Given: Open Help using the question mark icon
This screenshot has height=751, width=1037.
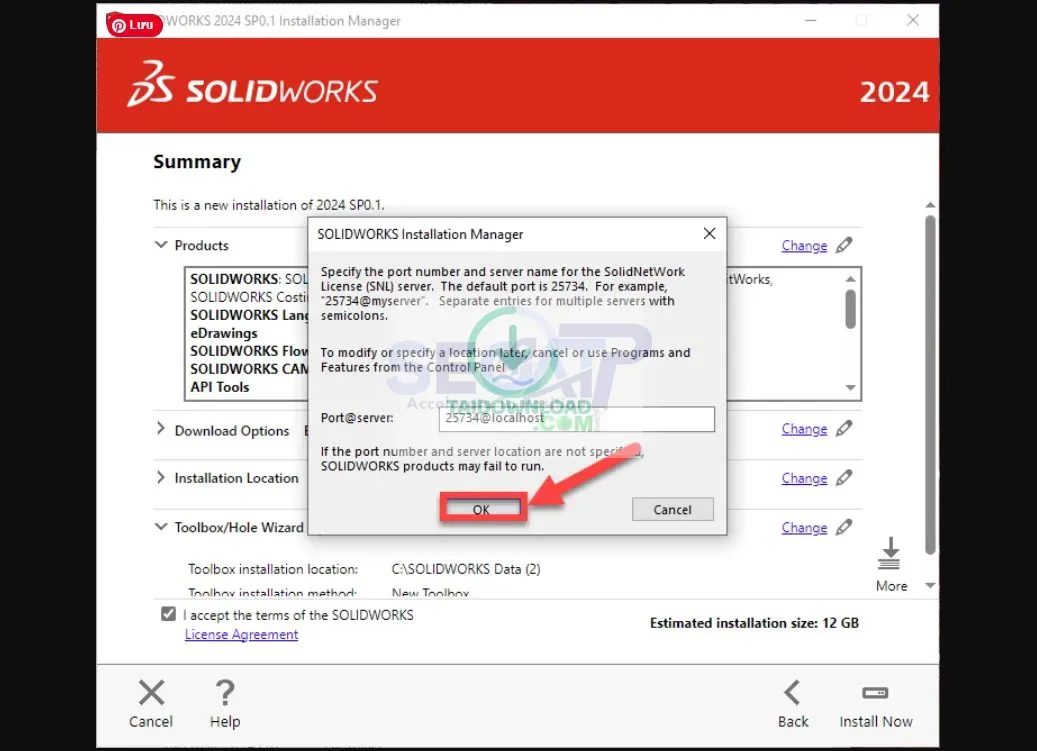Looking at the screenshot, I should coord(225,692).
